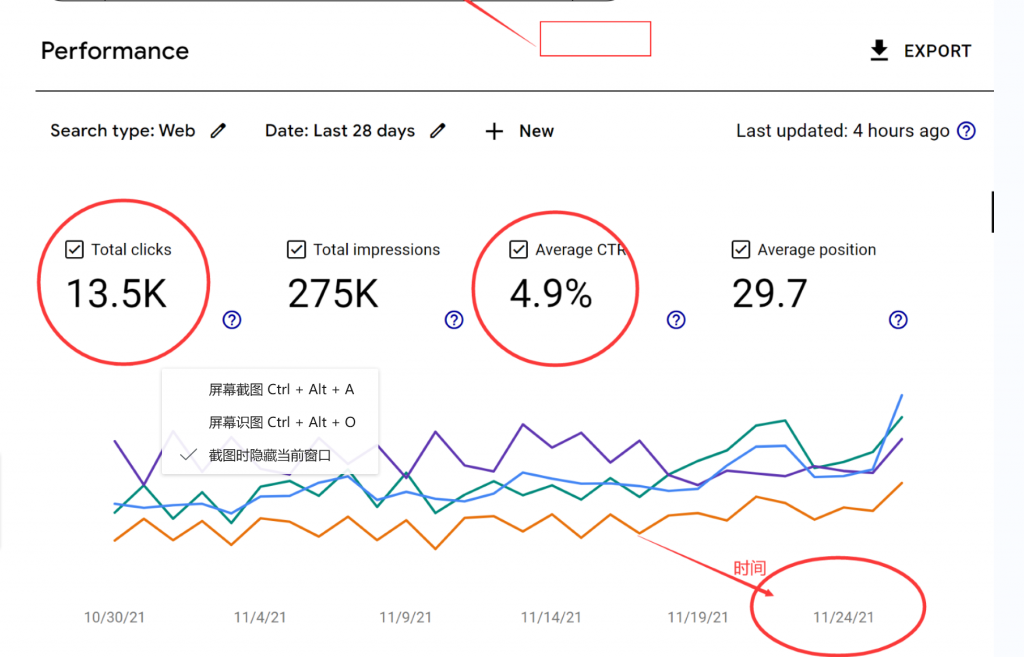1024x657 pixels.
Task: Click the 11/24/21 date on chart axis
Action: click(x=843, y=617)
